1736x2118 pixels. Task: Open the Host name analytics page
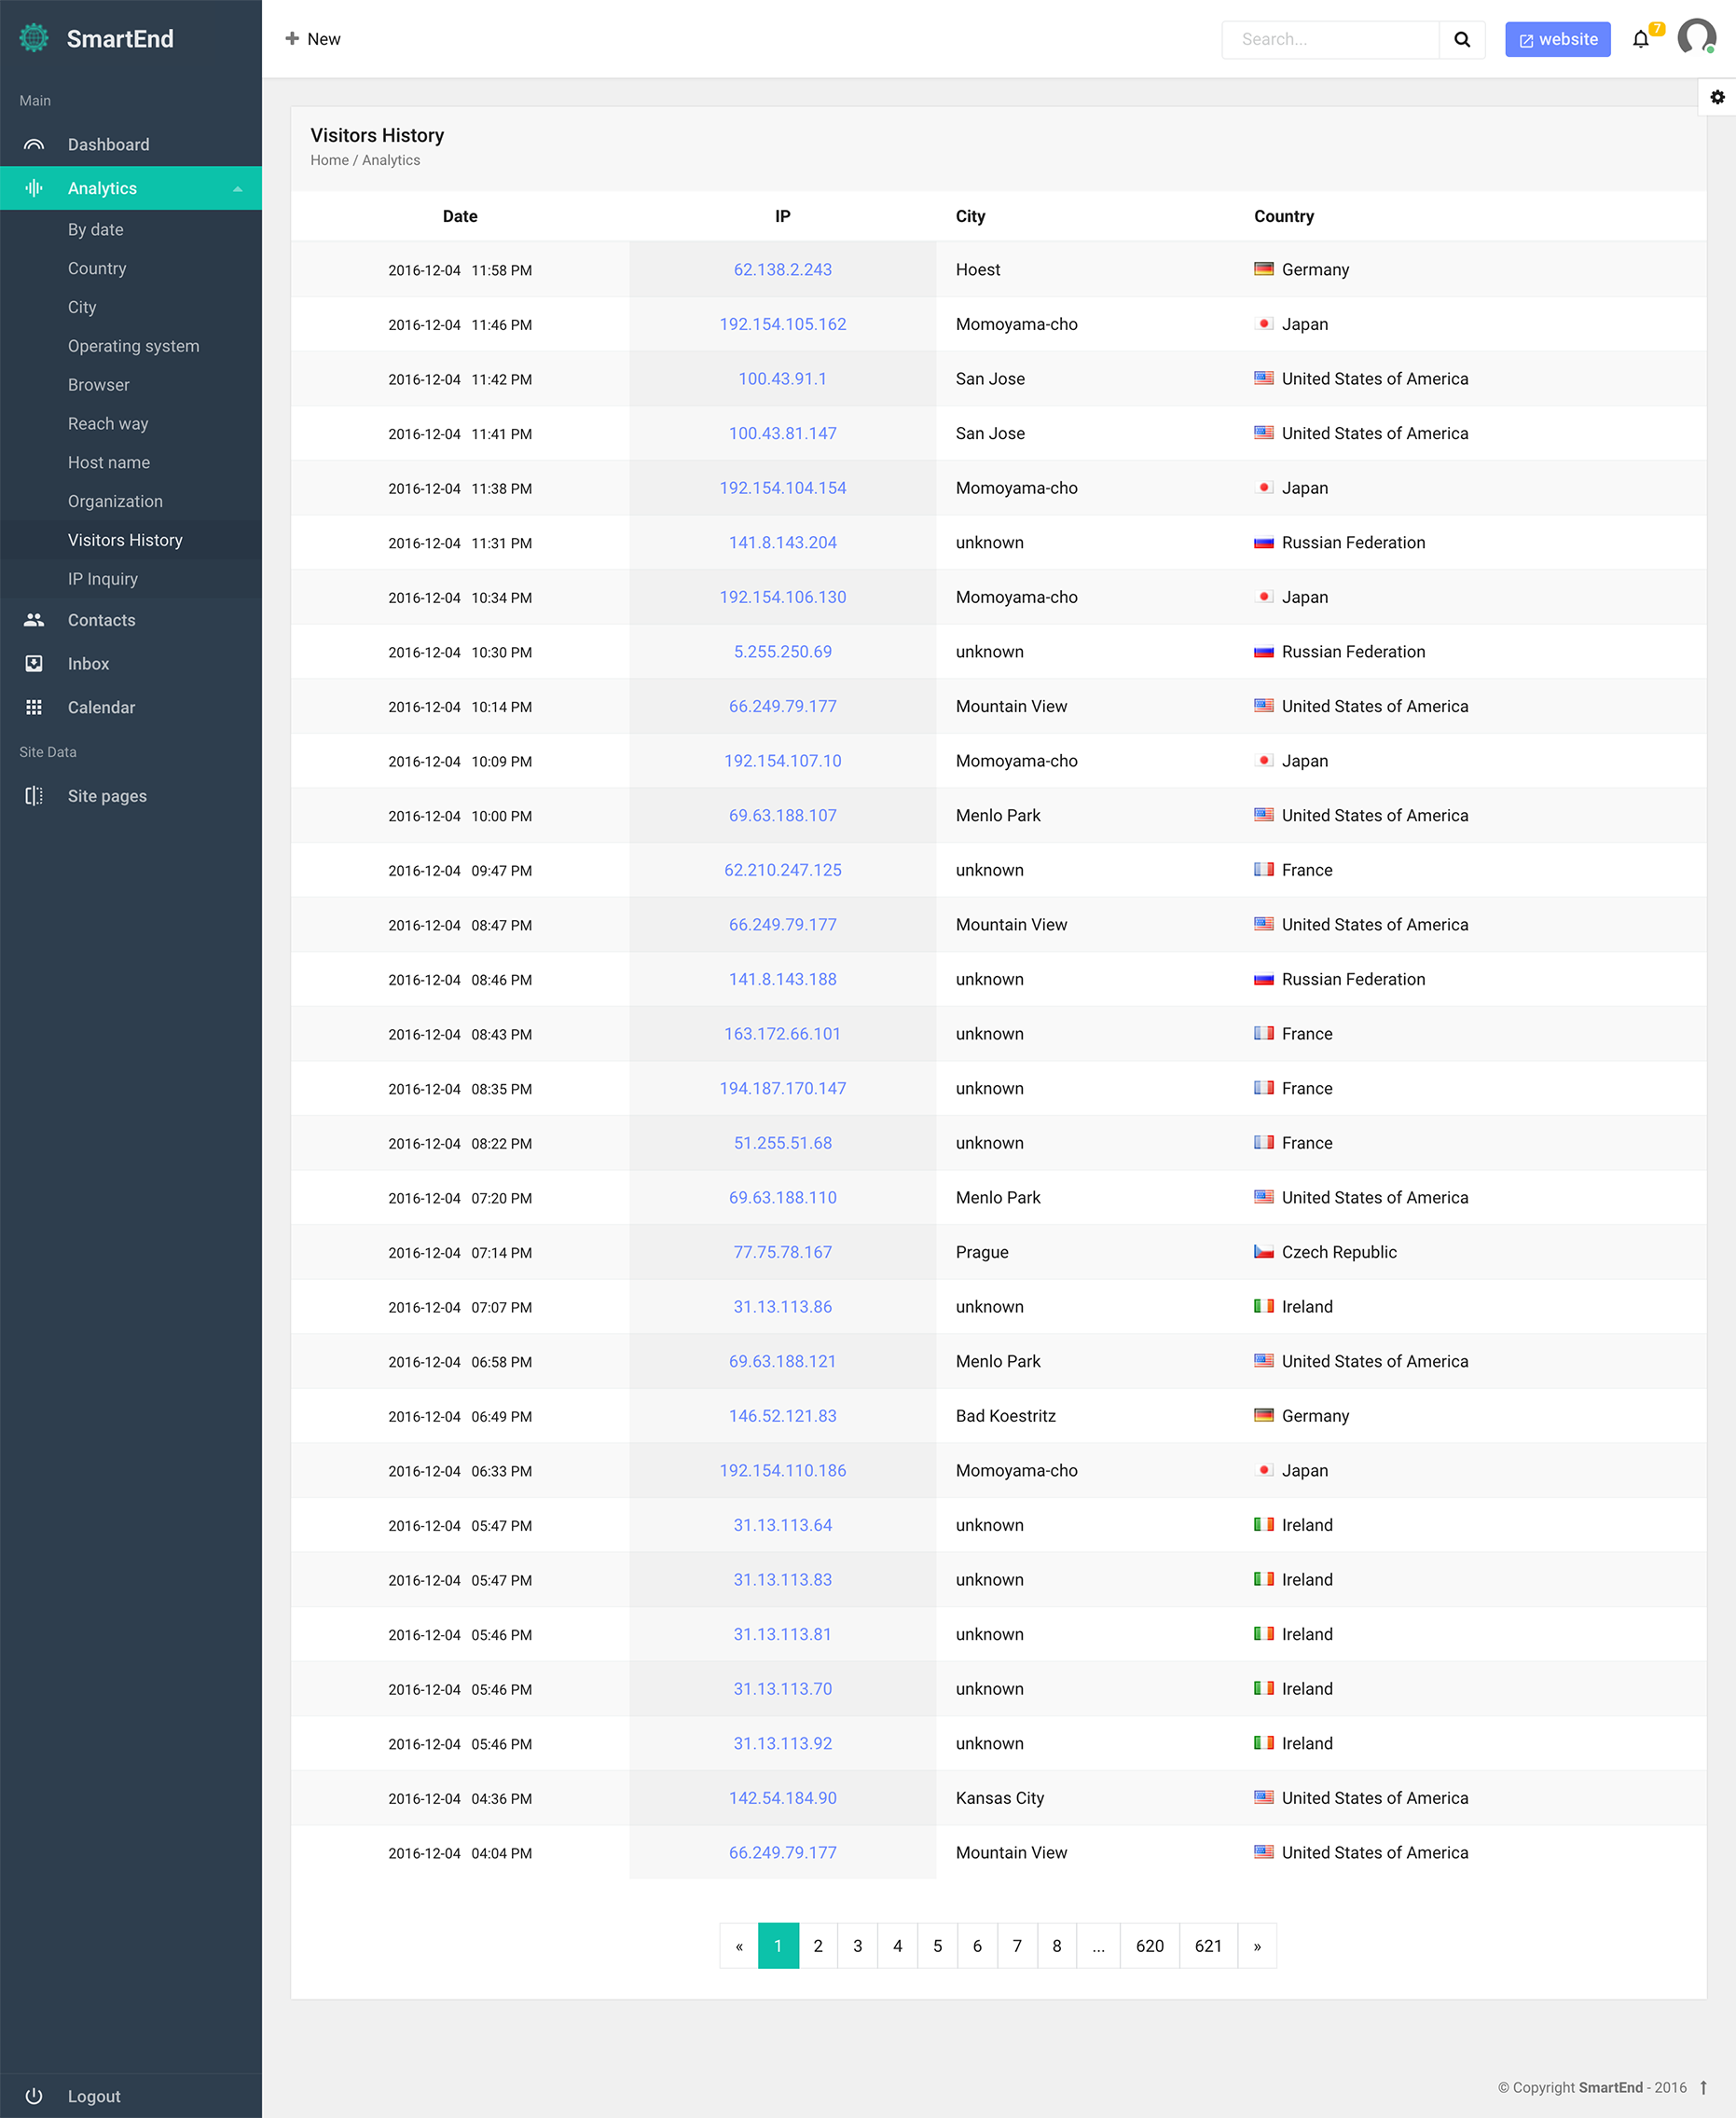pyautogui.click(x=109, y=463)
